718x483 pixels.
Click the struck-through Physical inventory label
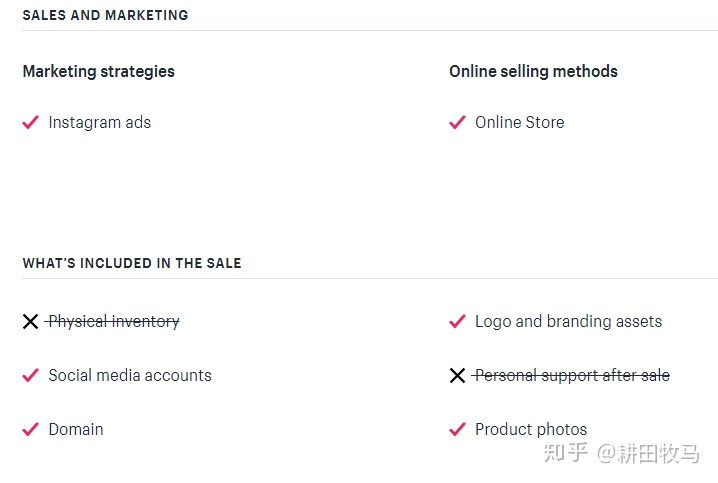pos(113,321)
